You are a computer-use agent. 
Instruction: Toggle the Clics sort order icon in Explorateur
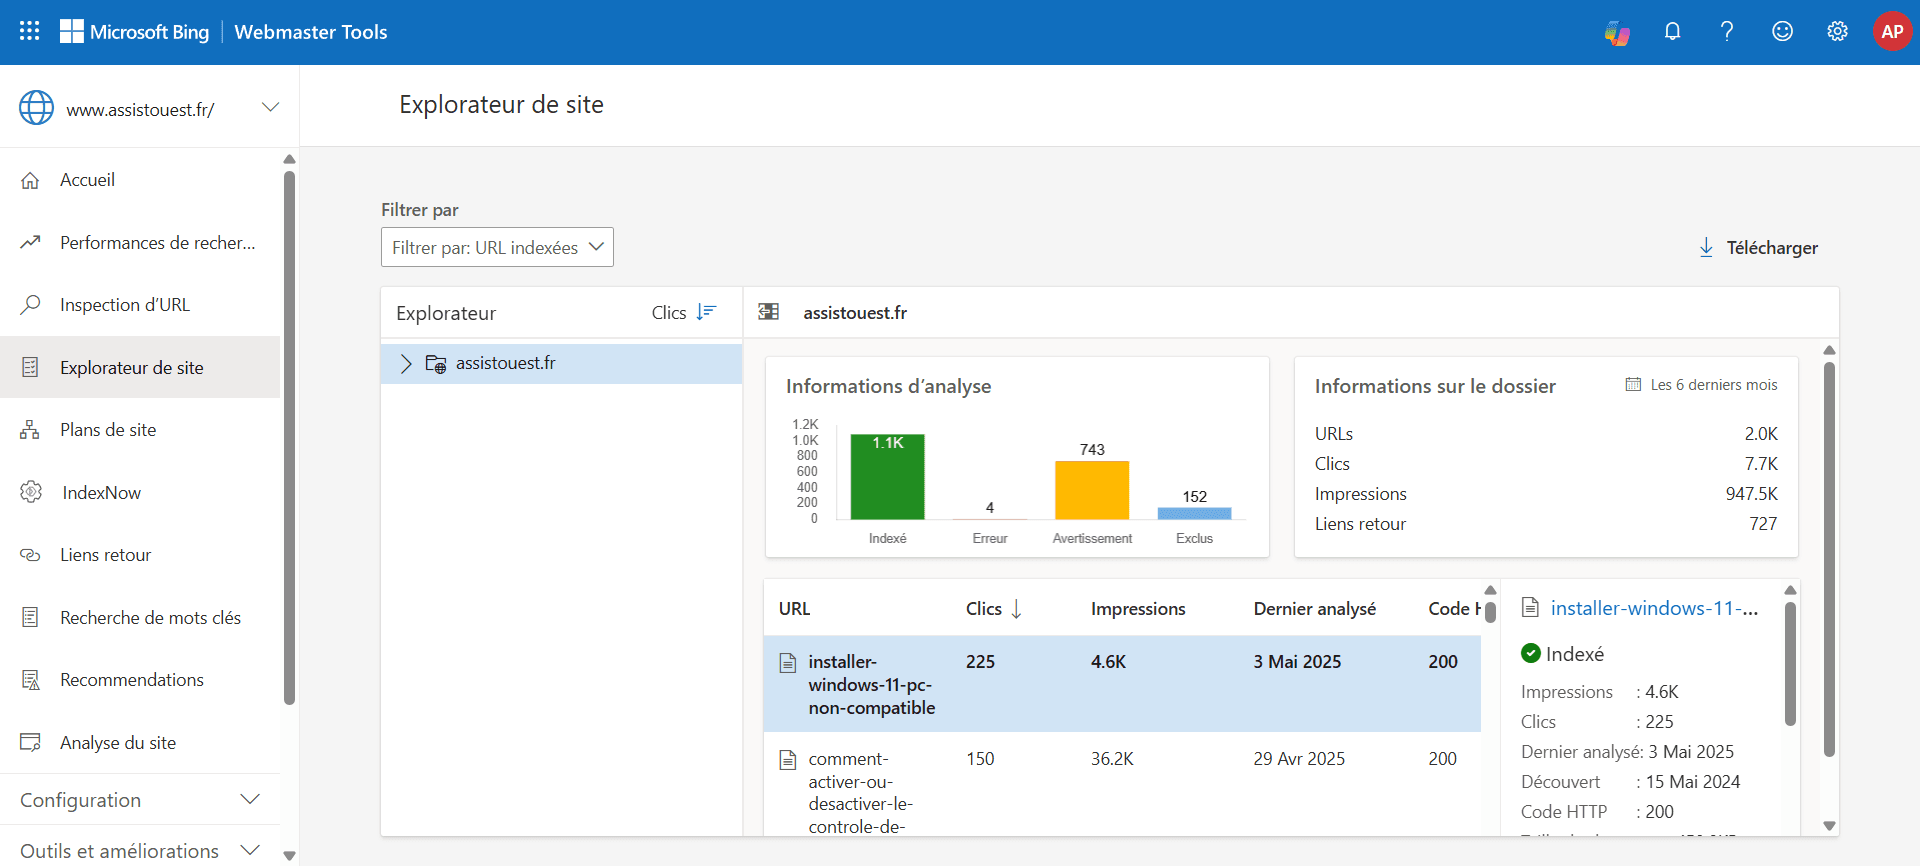706,313
